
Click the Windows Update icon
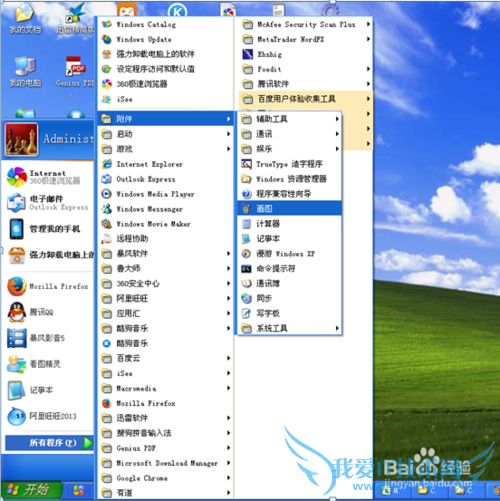pyautogui.click(x=107, y=39)
